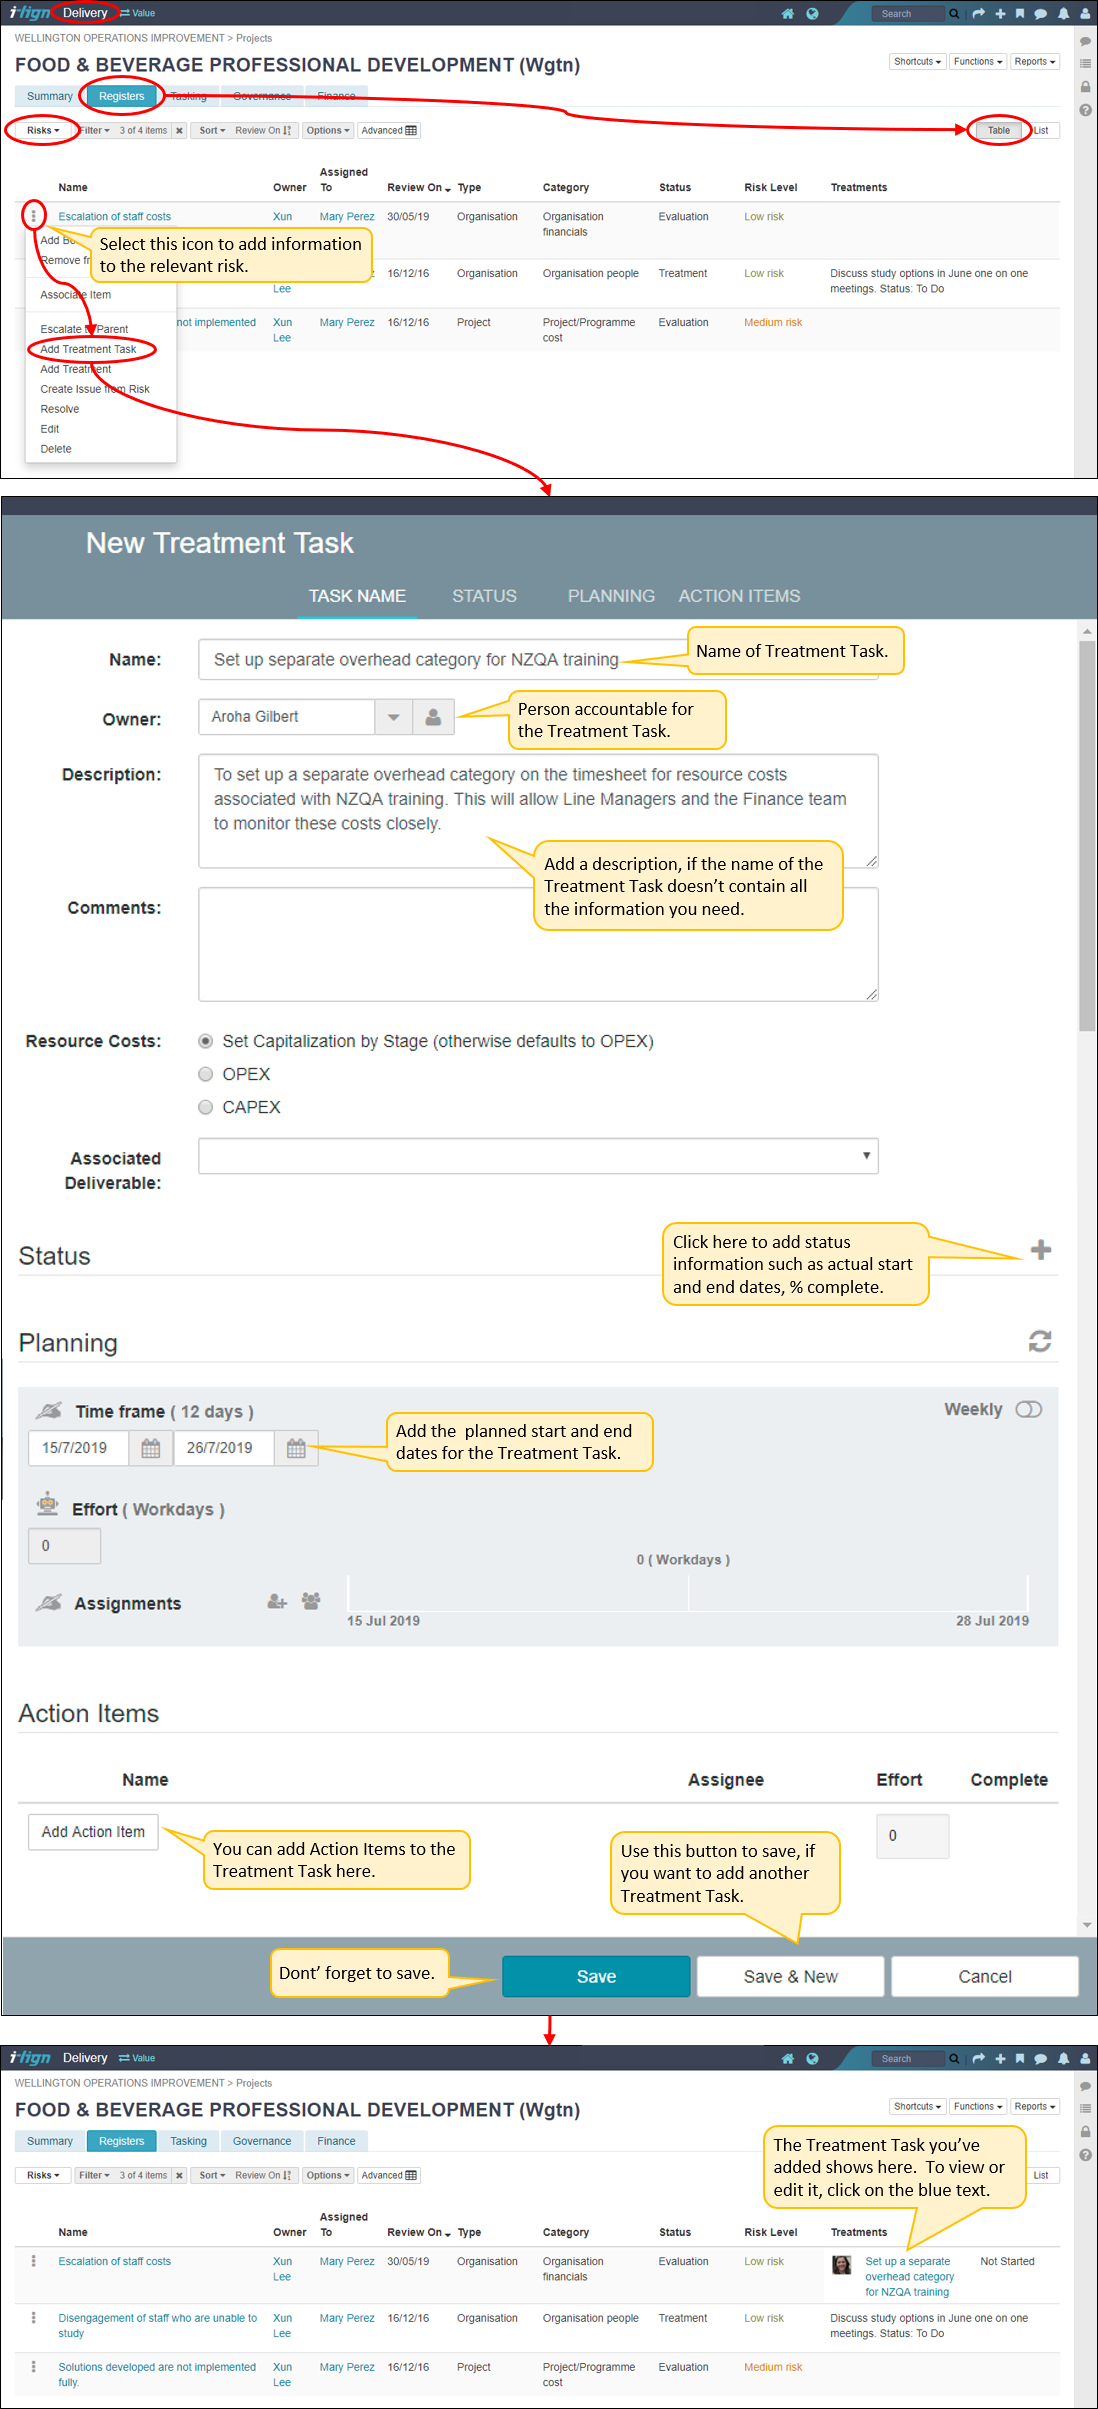Viewport: 1098px width, 2409px height.
Task: Select Set Capitalization by Stage radio button
Action: 206,1041
